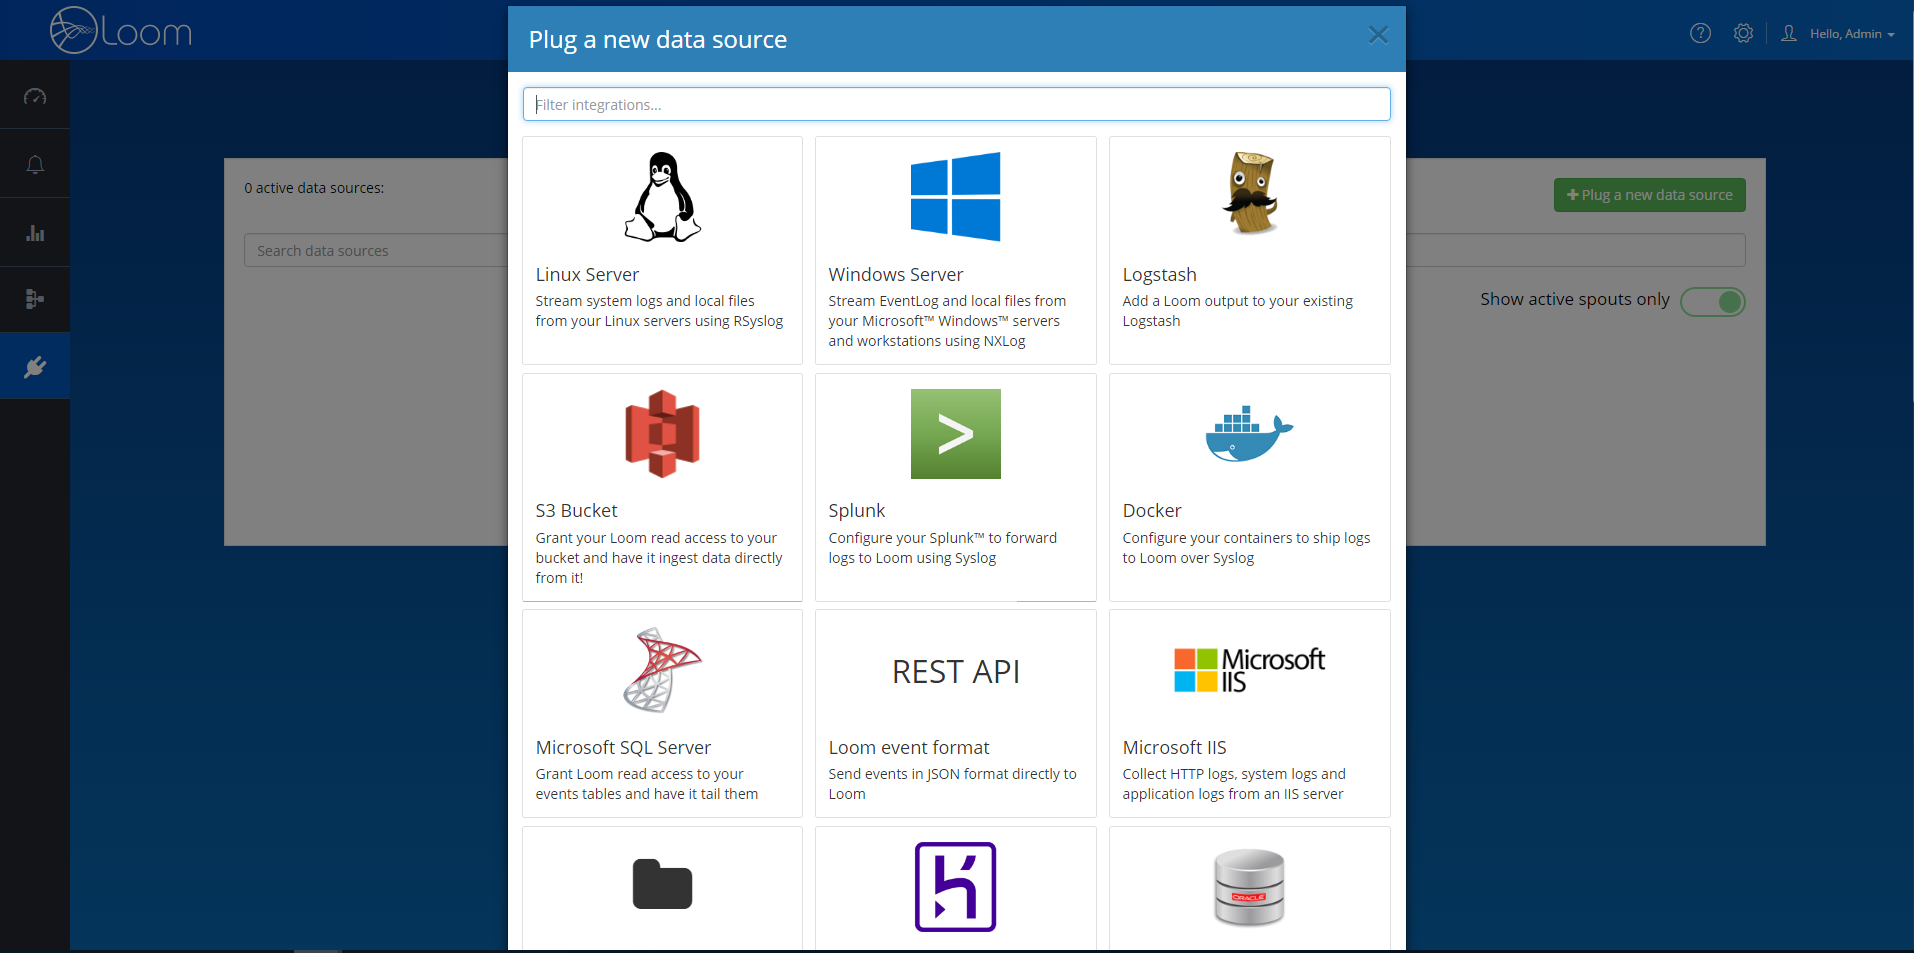
Task: Click the Linux Server RSyslog description
Action: point(659,311)
